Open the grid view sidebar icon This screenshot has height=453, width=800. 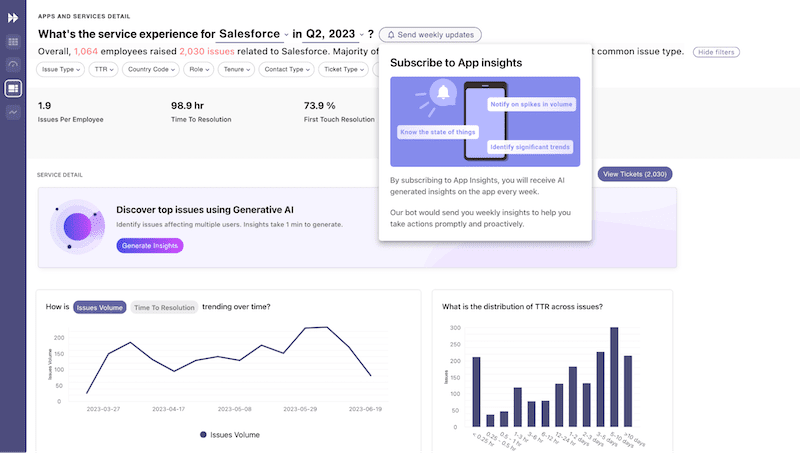click(13, 42)
